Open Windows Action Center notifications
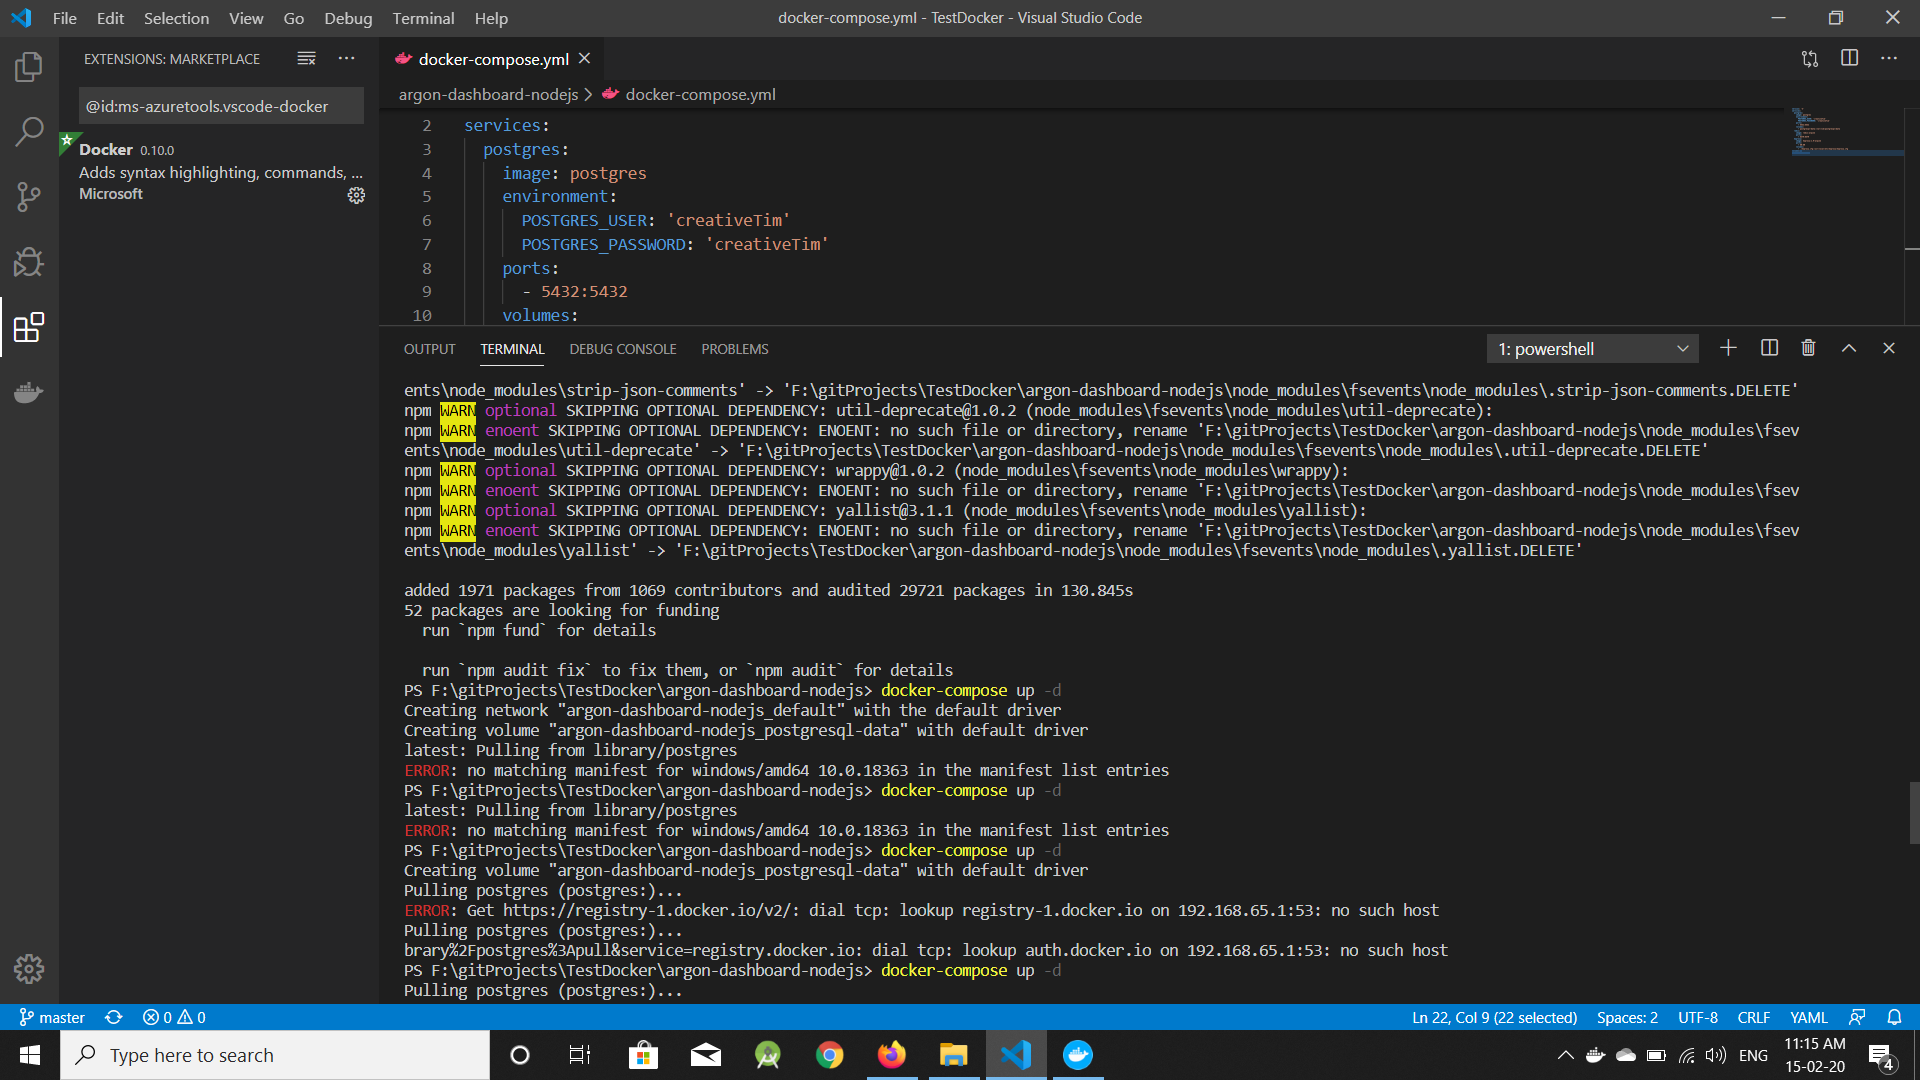Image resolution: width=1920 pixels, height=1080 pixels. [x=1881, y=1056]
